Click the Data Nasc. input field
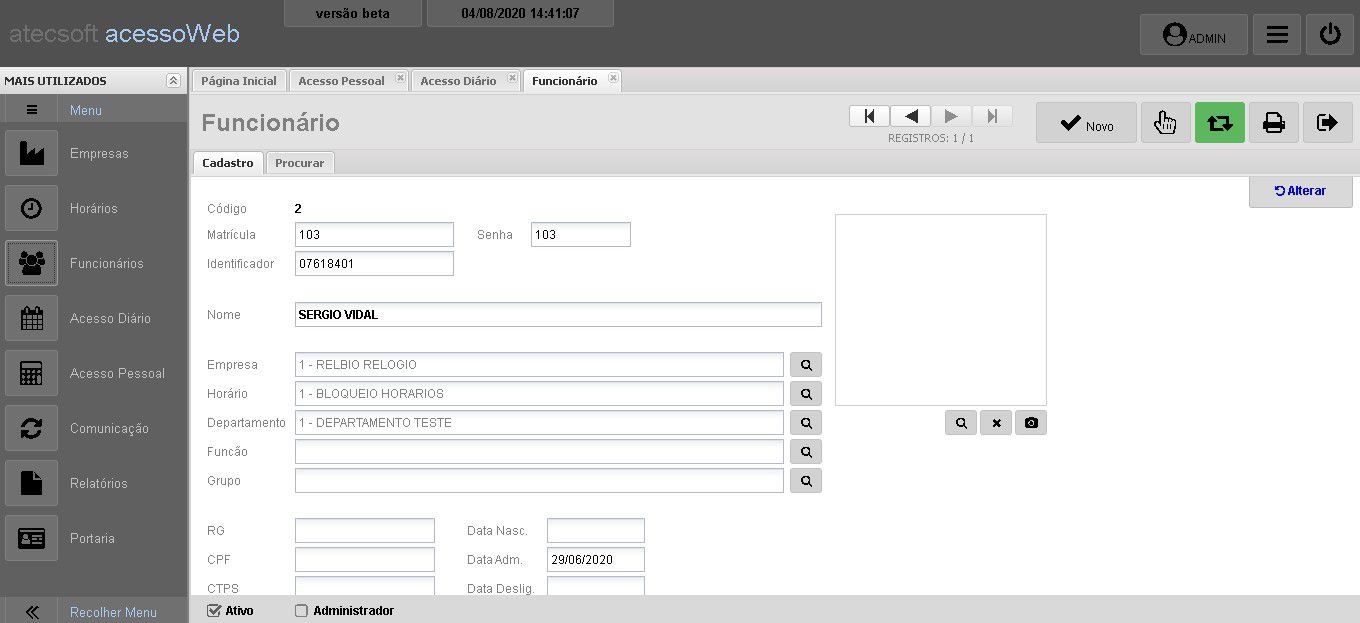The image size is (1360, 623). pos(596,531)
